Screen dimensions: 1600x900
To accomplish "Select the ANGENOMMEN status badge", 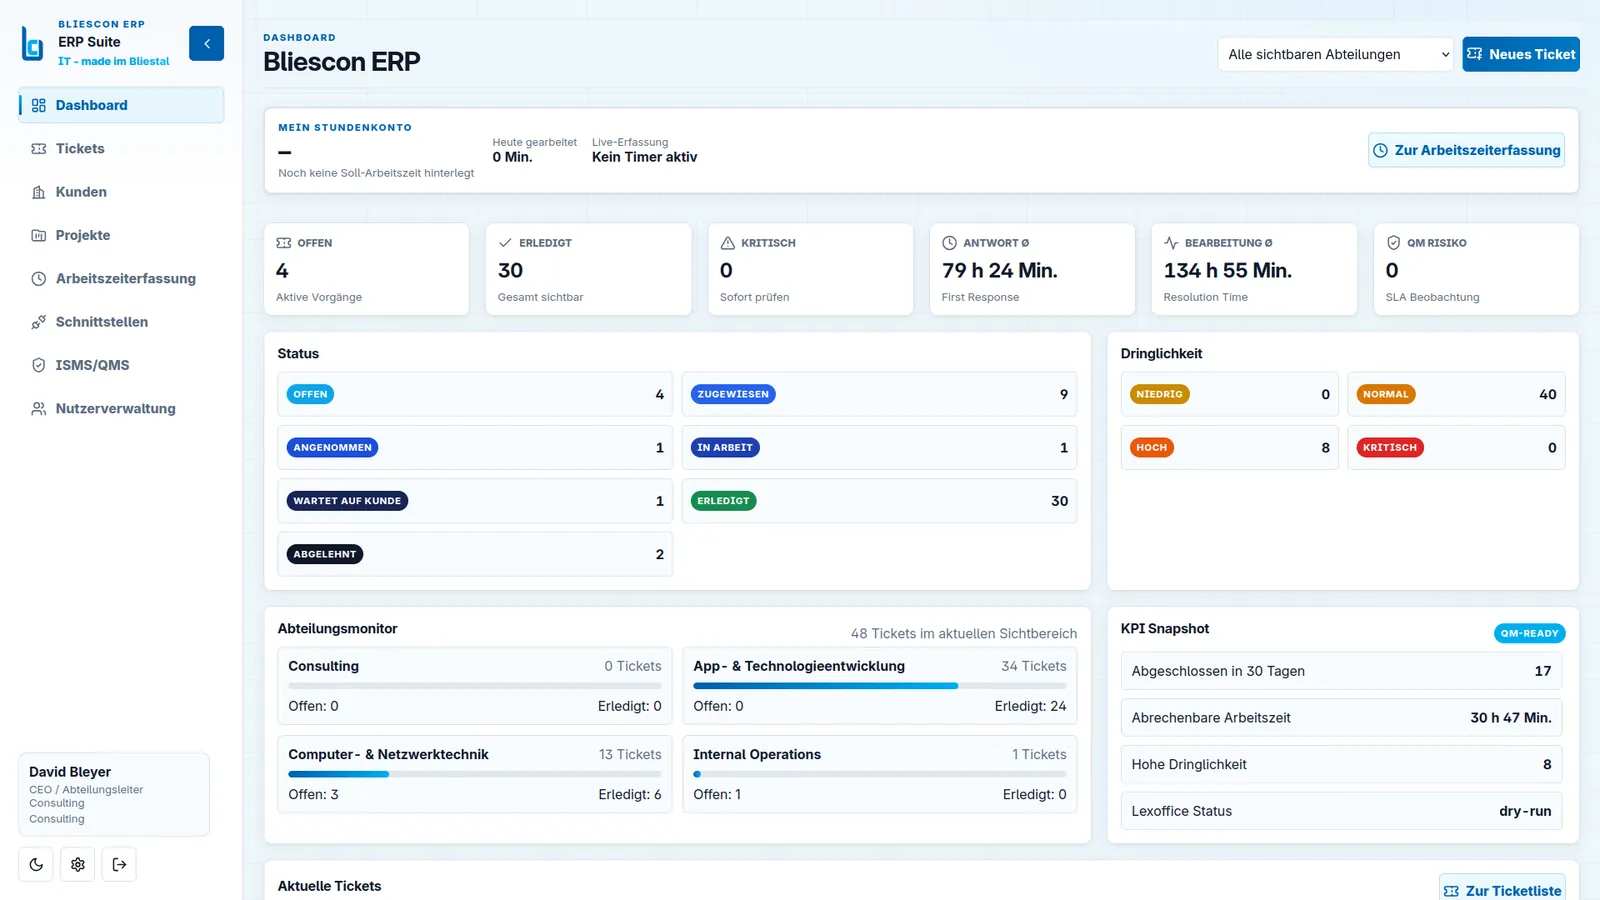I will click(332, 448).
